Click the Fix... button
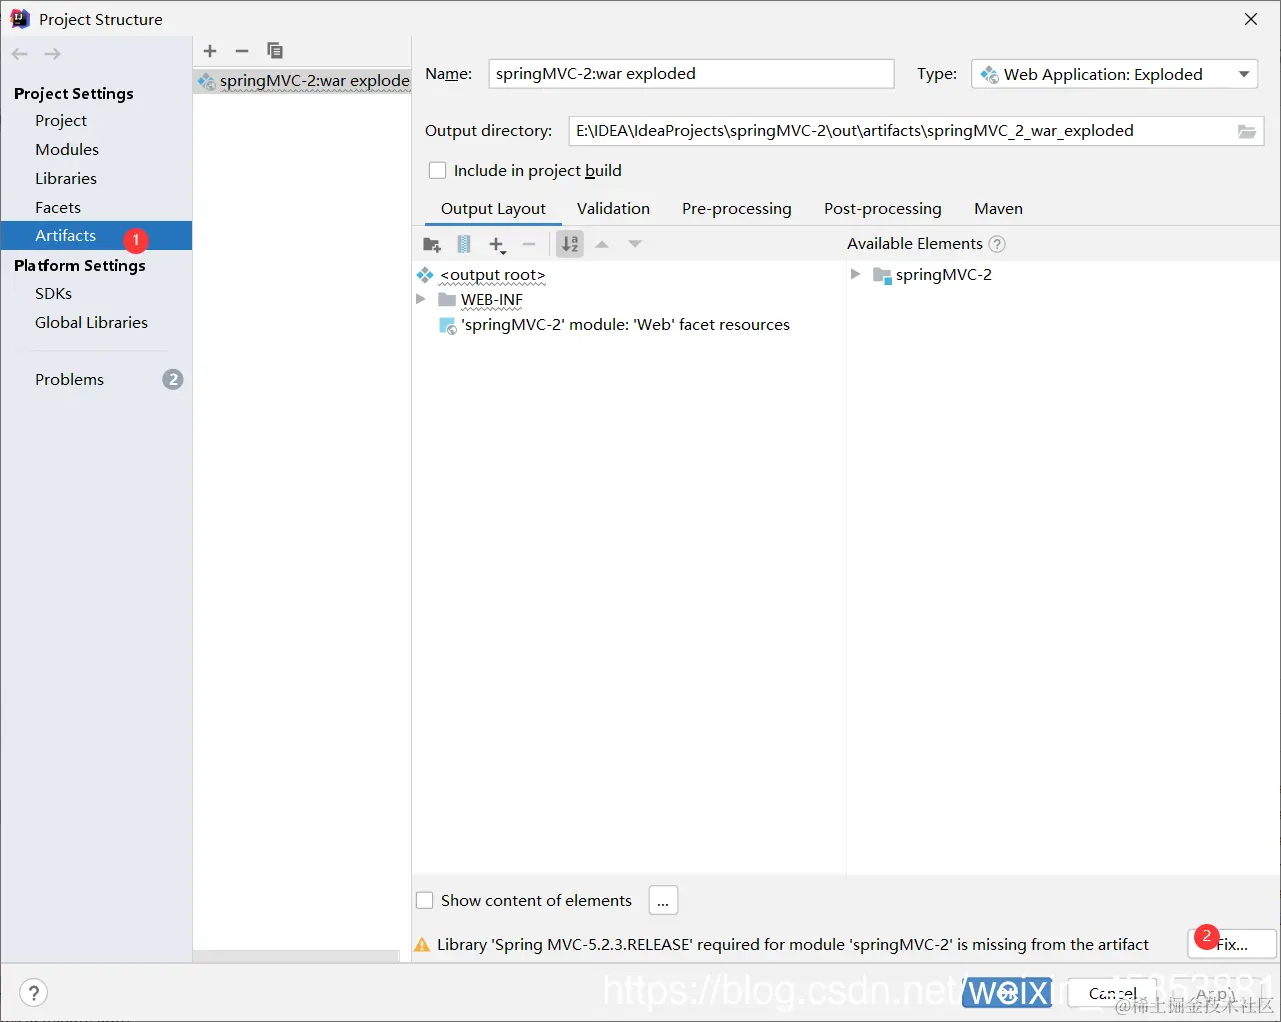The width and height of the screenshot is (1281, 1022). 1232,945
